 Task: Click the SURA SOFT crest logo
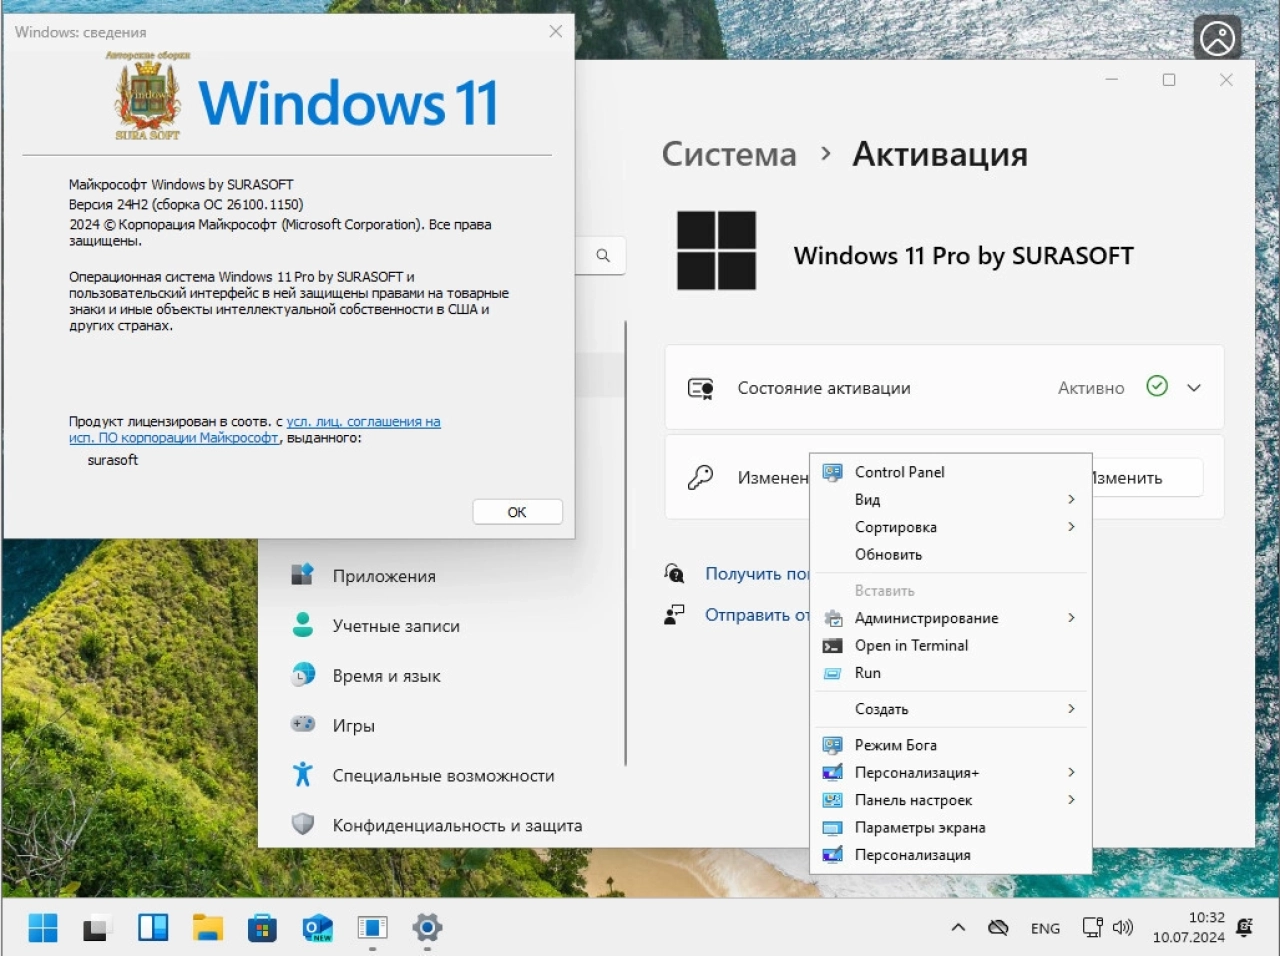148,97
